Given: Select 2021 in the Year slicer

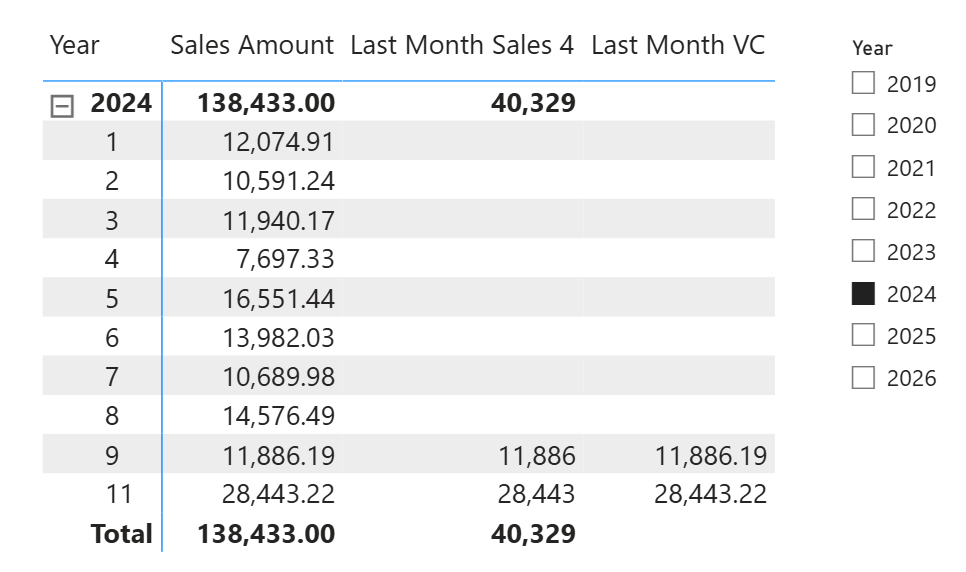Looking at the screenshot, I should coord(863,167).
